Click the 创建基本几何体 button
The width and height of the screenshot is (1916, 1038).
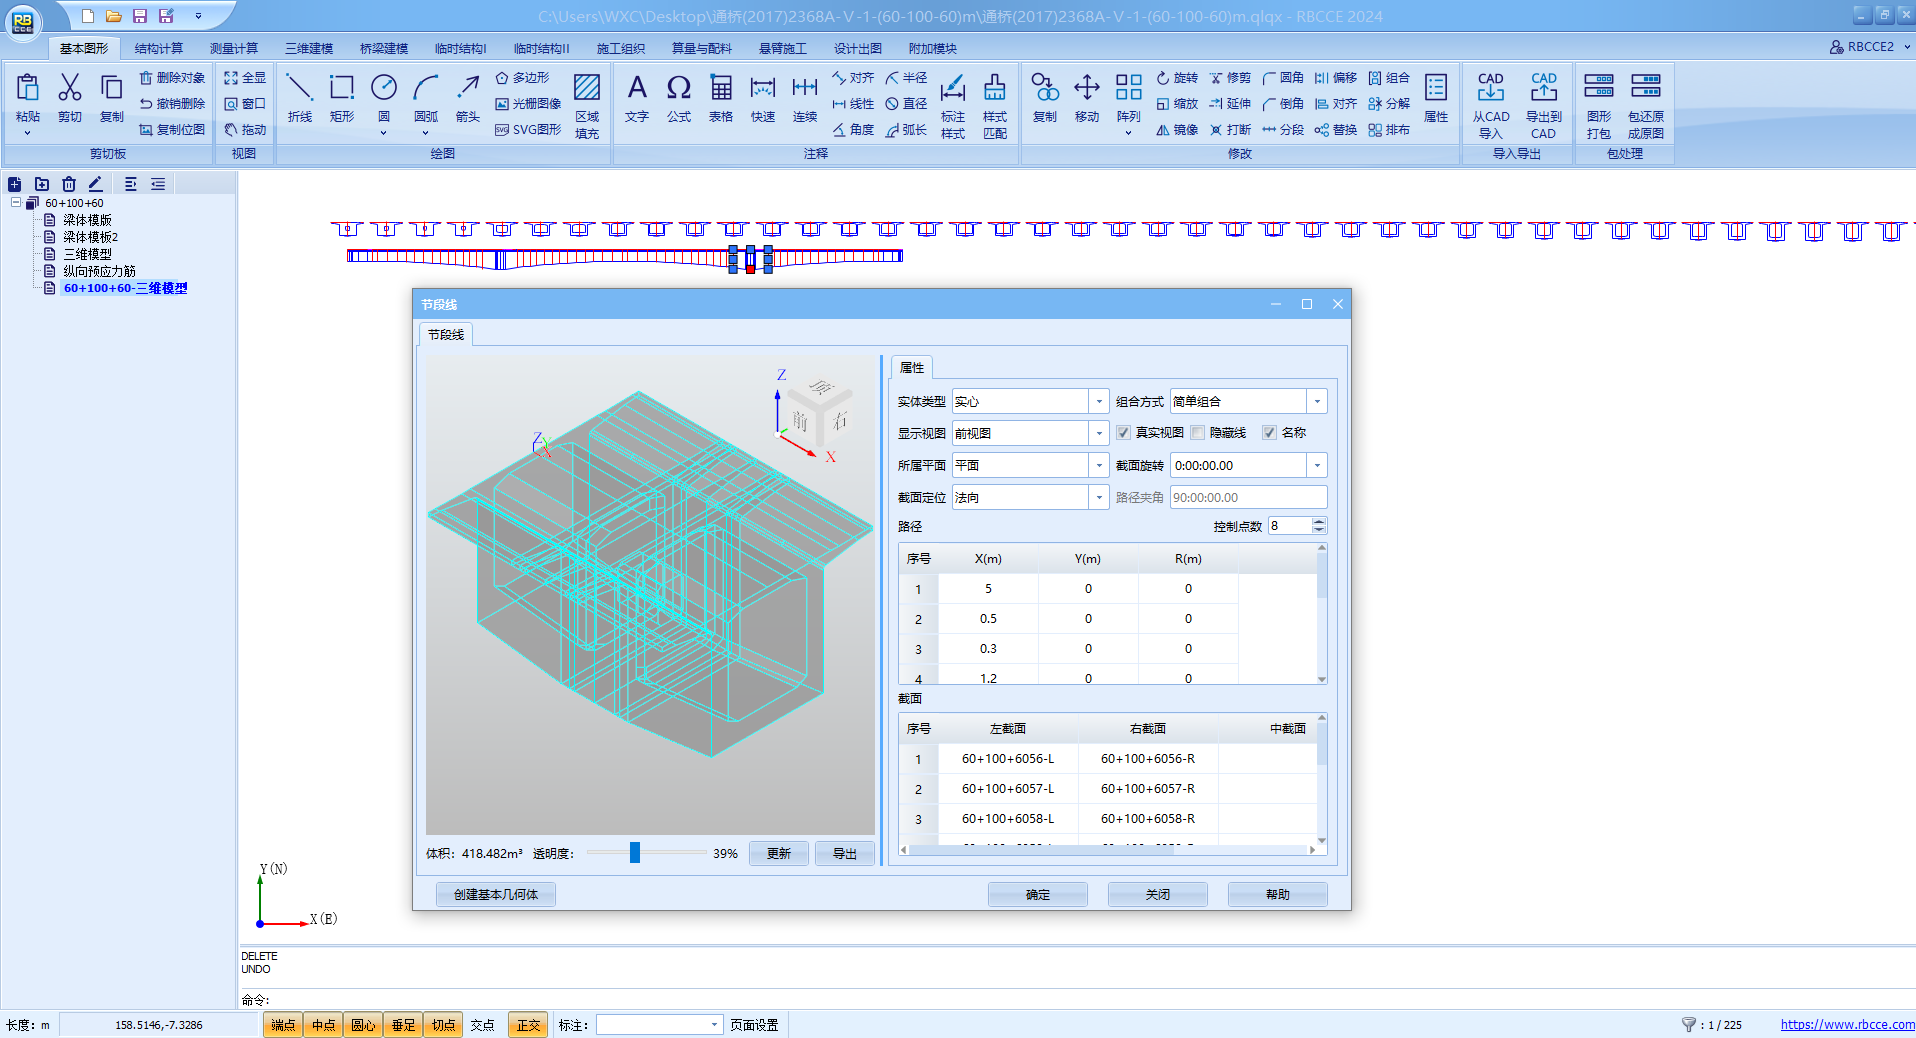coord(496,895)
